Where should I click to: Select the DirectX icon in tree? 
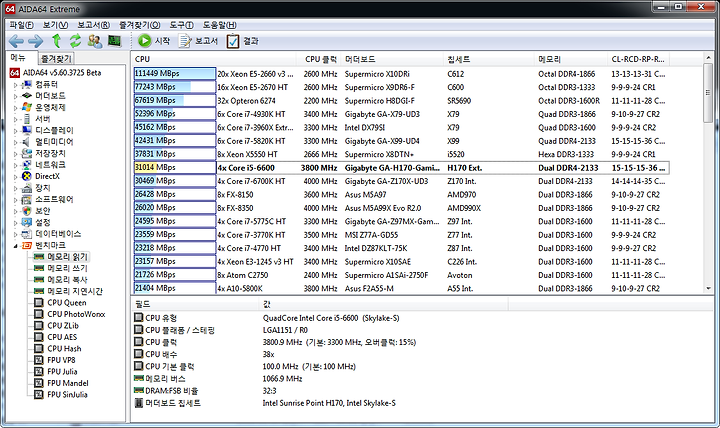(27, 176)
